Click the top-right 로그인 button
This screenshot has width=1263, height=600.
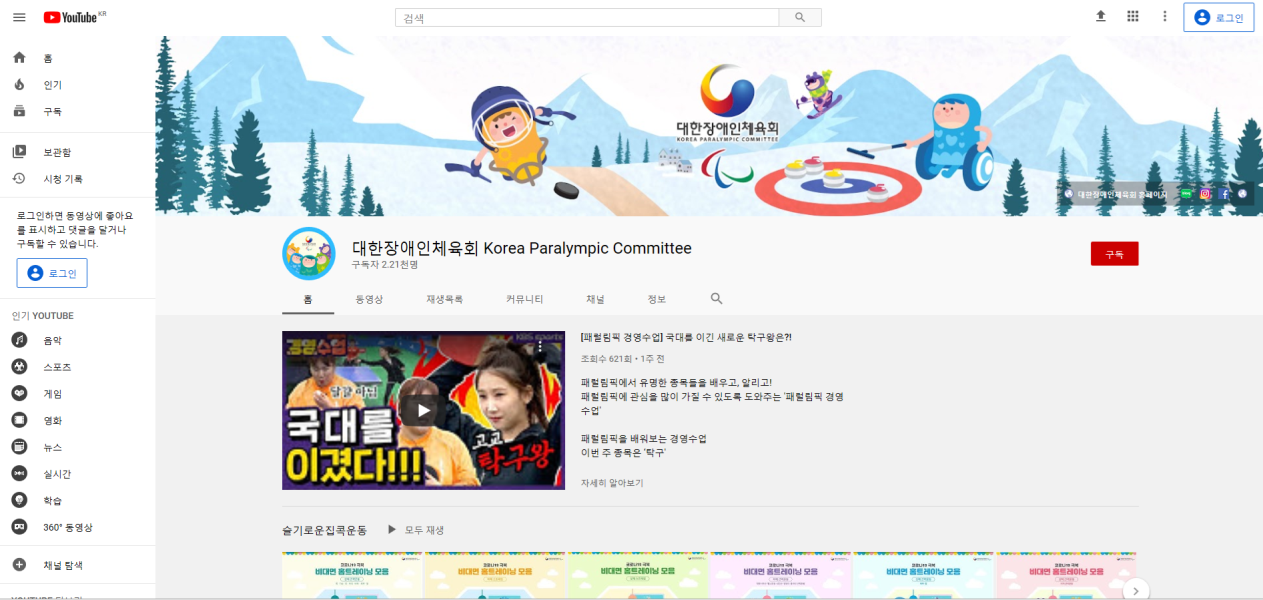pyautogui.click(x=1218, y=18)
